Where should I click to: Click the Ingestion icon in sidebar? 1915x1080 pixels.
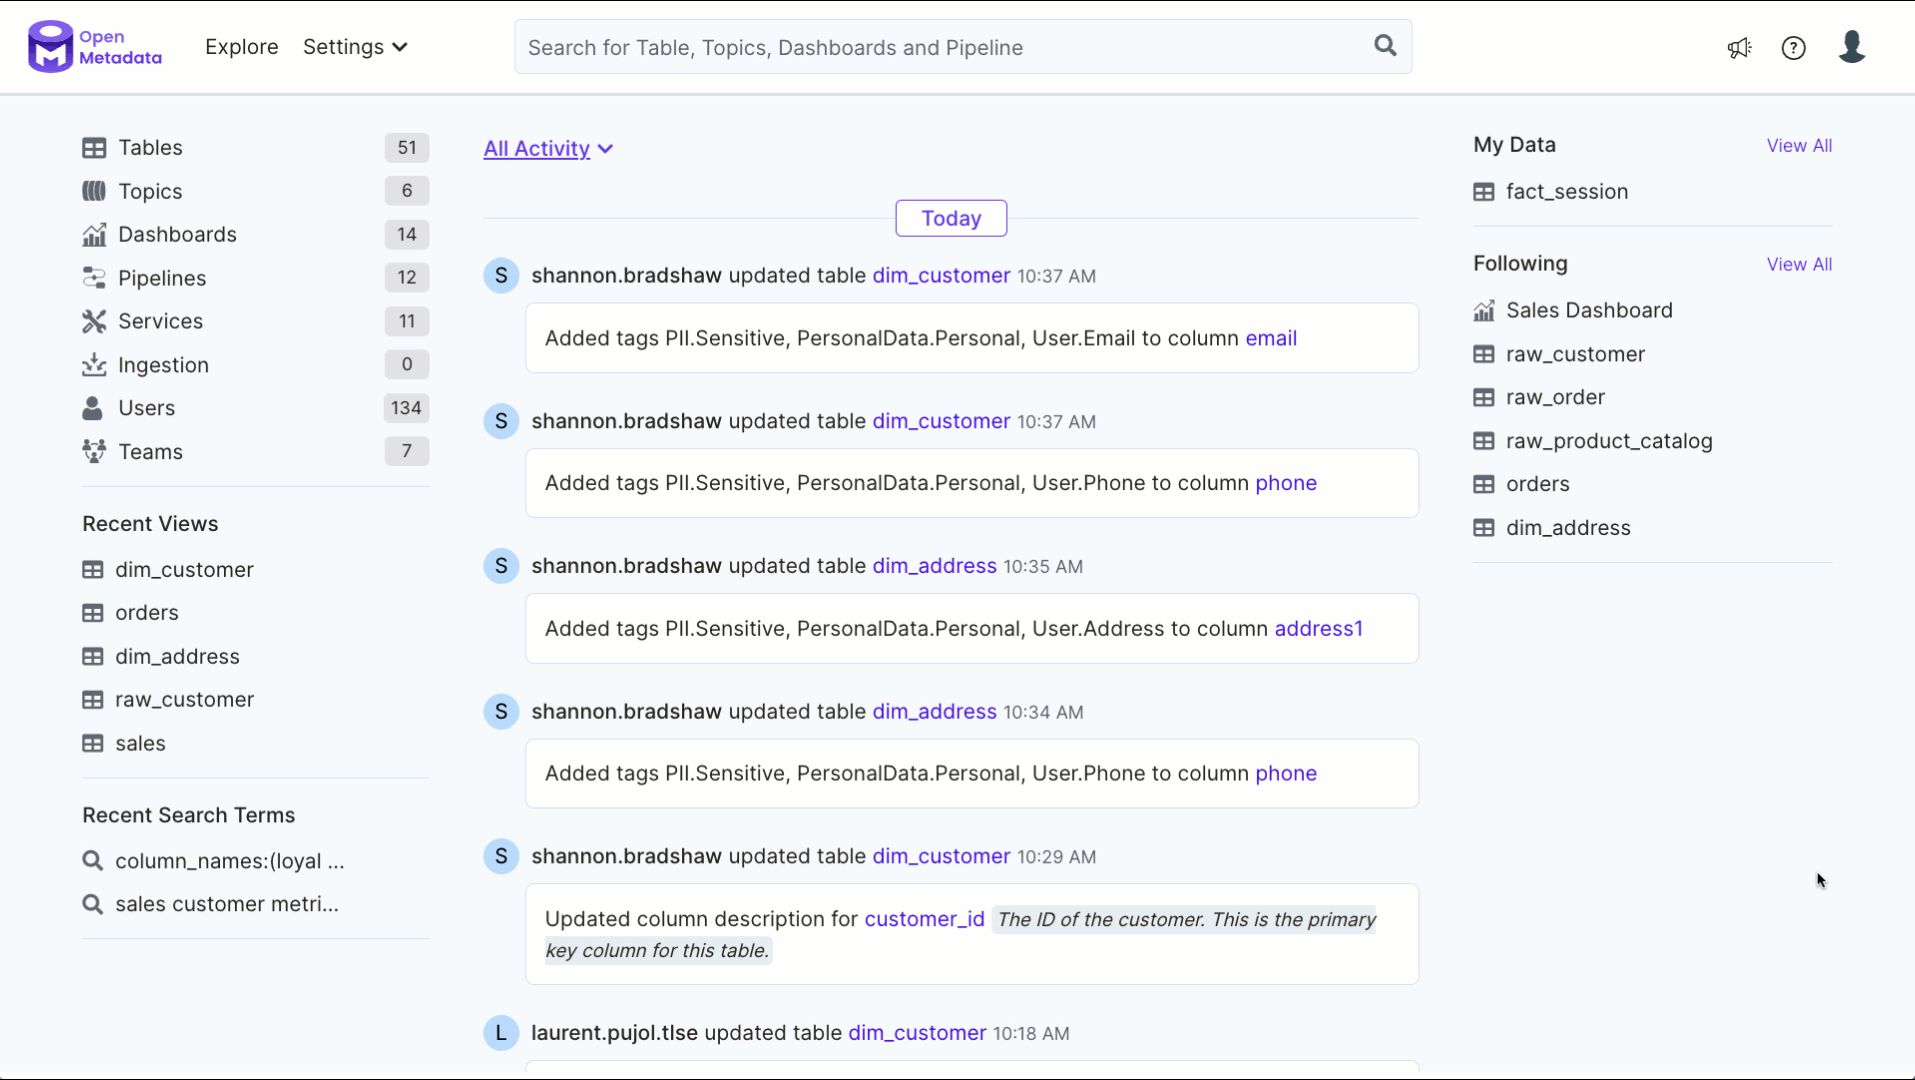coord(94,365)
